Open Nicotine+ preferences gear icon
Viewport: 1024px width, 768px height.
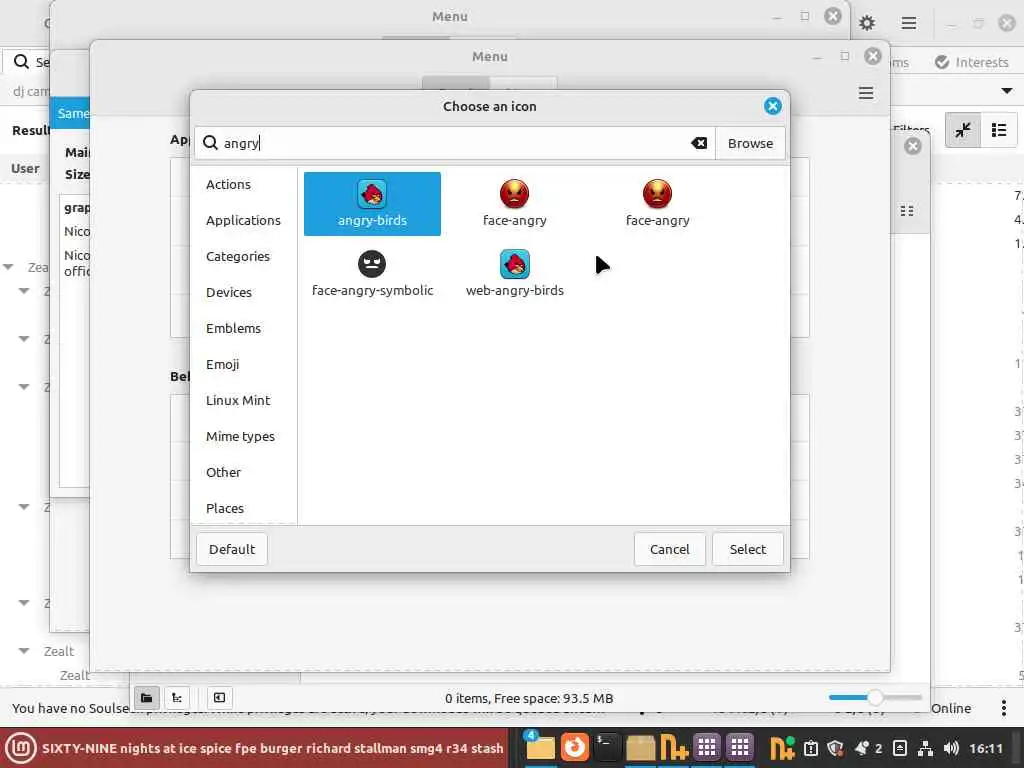tap(867, 24)
